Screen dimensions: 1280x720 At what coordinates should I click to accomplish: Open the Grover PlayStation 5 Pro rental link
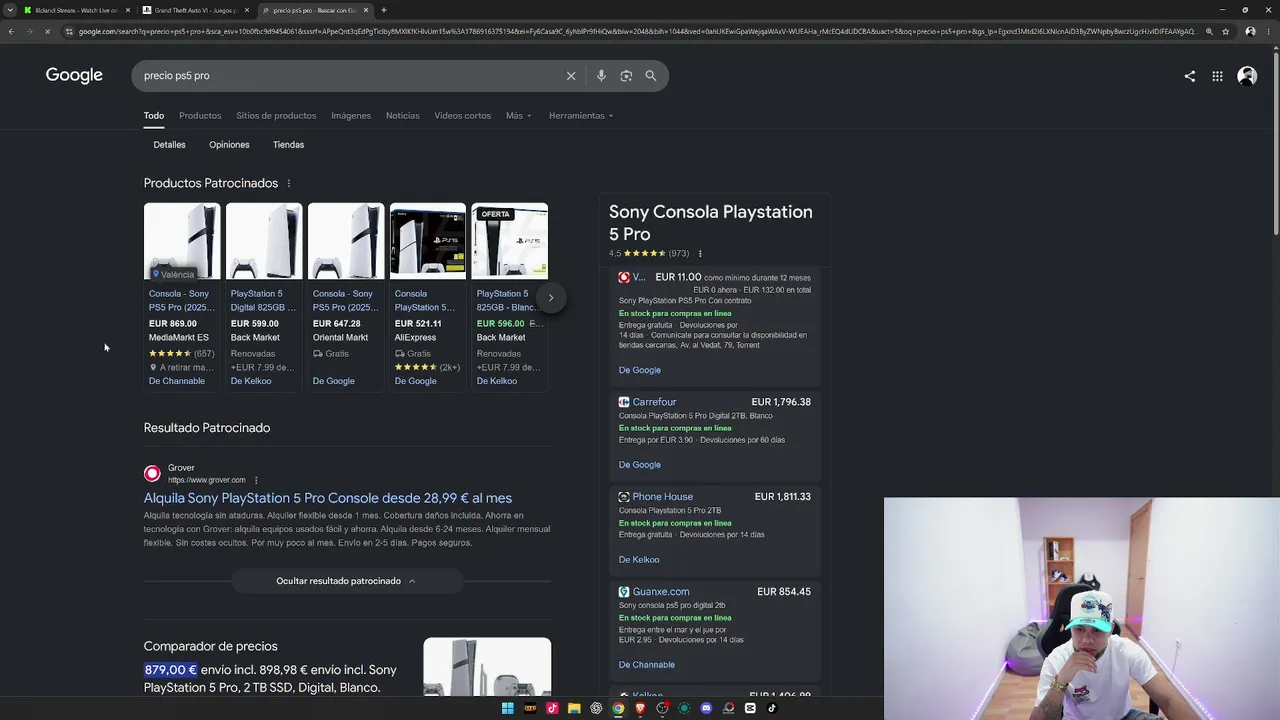[328, 498]
